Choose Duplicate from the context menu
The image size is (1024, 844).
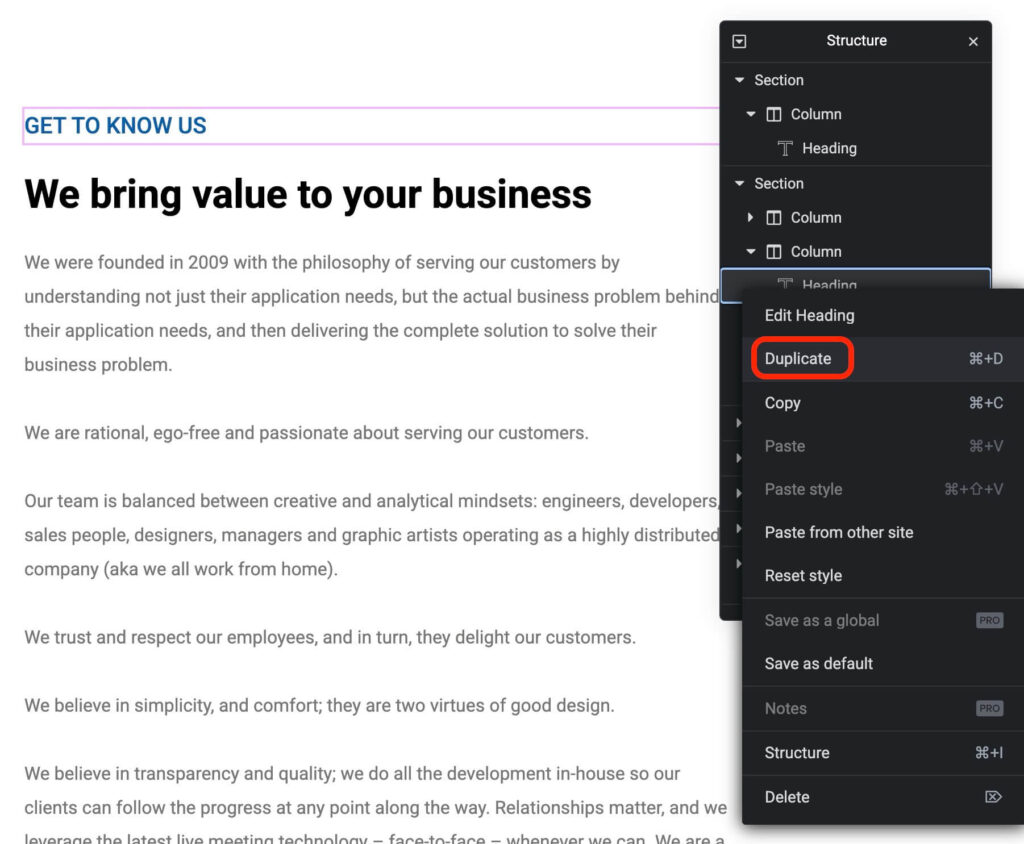pyautogui.click(x=798, y=359)
